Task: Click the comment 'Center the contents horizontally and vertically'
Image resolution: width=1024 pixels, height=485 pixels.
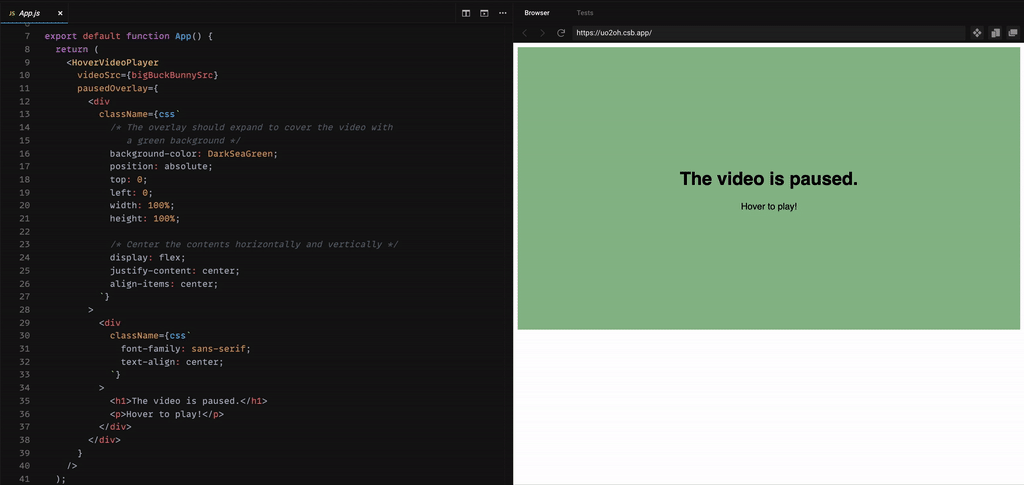Action: (x=254, y=244)
